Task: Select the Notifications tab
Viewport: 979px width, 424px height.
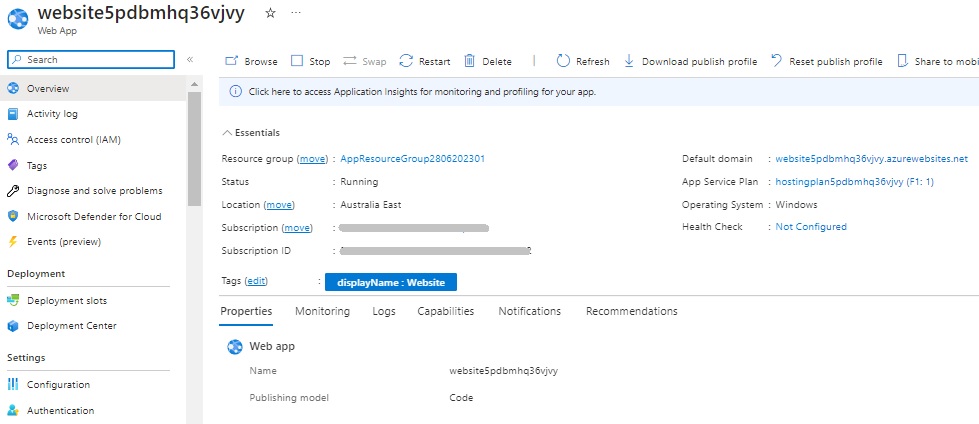Action: pos(529,311)
